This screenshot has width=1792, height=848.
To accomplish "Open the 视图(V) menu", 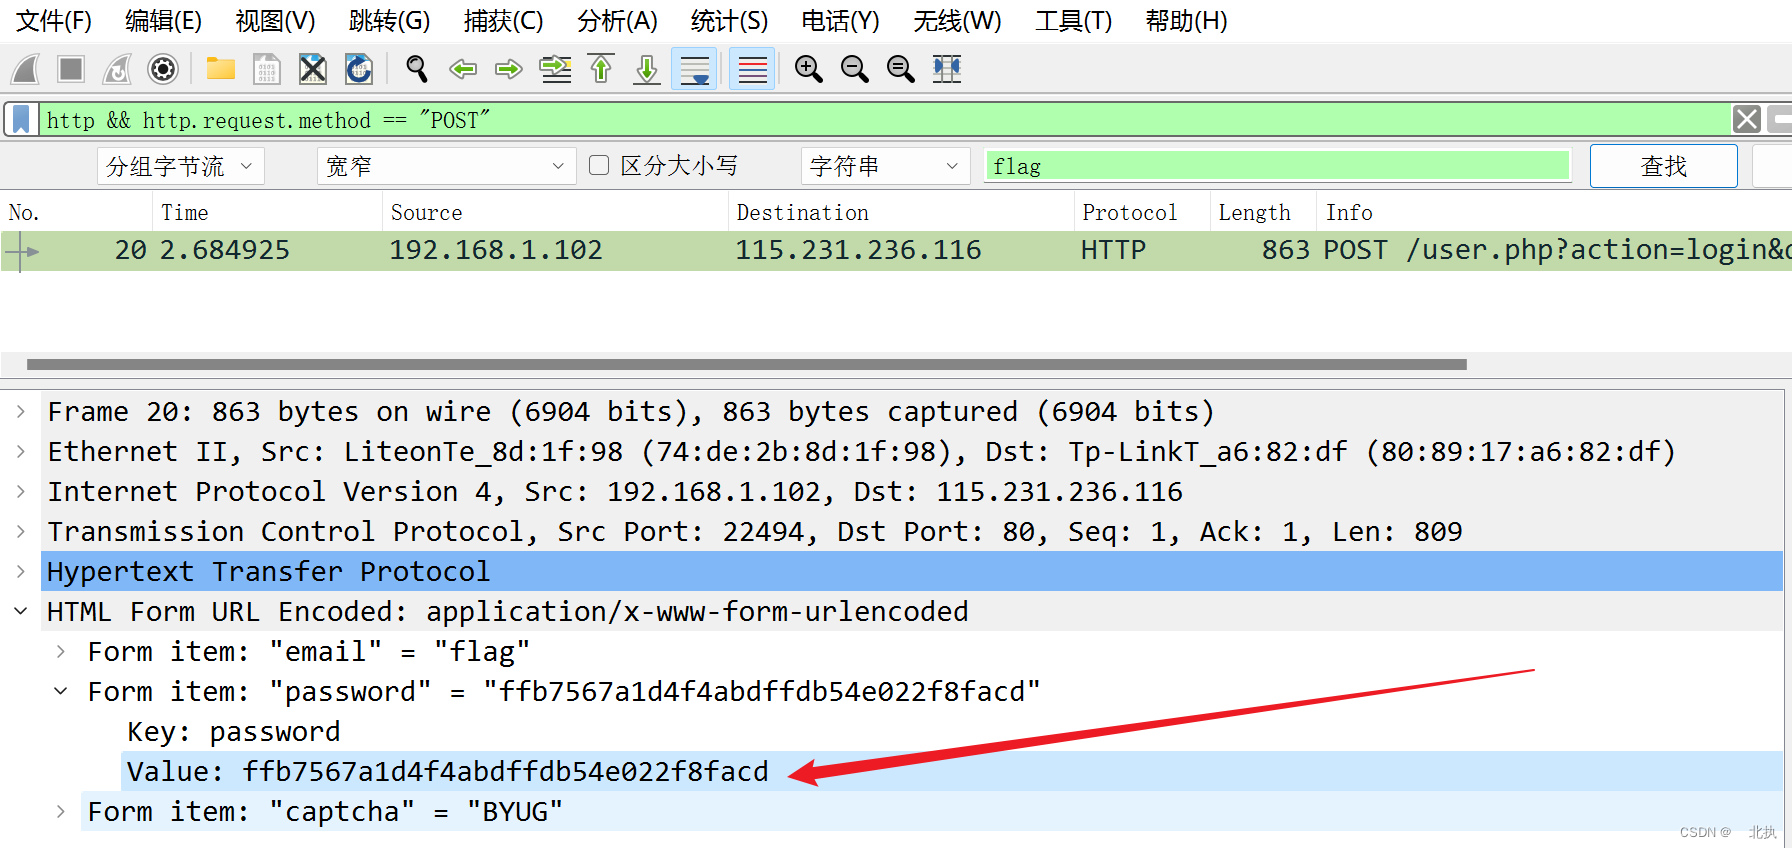I will point(276,21).
